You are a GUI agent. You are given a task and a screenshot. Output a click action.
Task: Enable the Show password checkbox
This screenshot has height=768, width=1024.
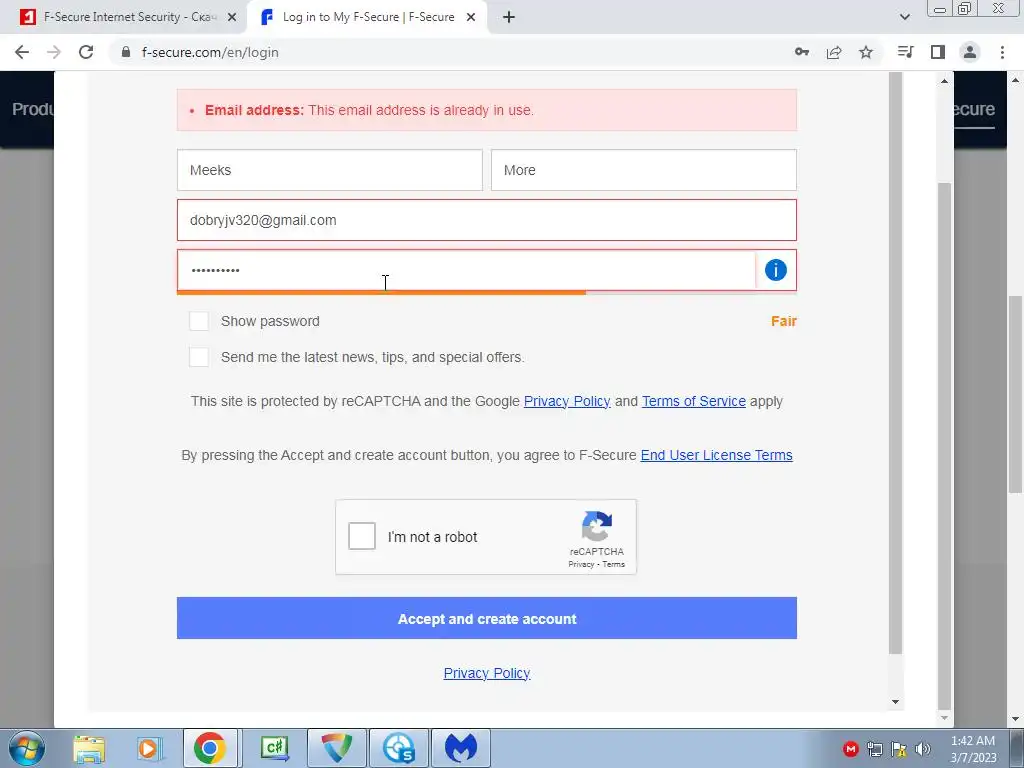[x=199, y=321]
